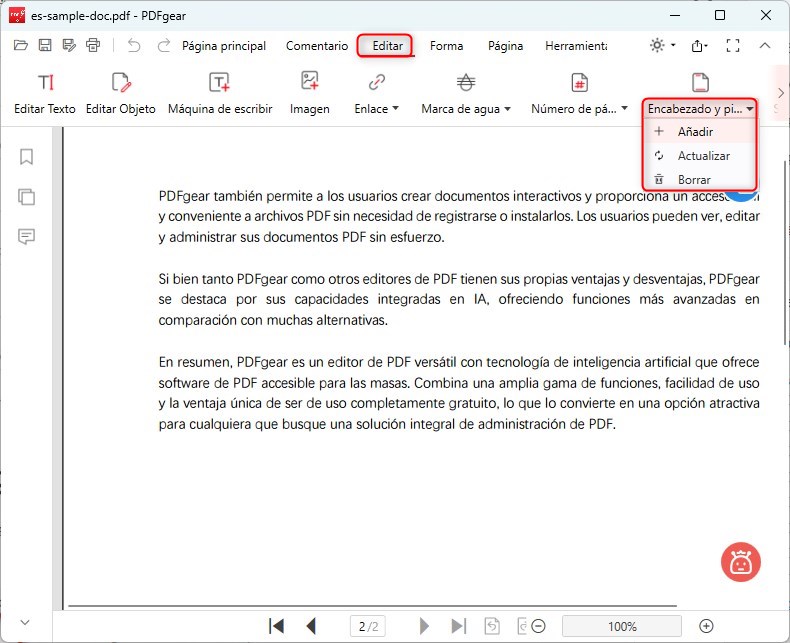Screen dimensions: 790x643
Task: Expand the Marca de agua dropdown arrow
Action: [x=507, y=109]
